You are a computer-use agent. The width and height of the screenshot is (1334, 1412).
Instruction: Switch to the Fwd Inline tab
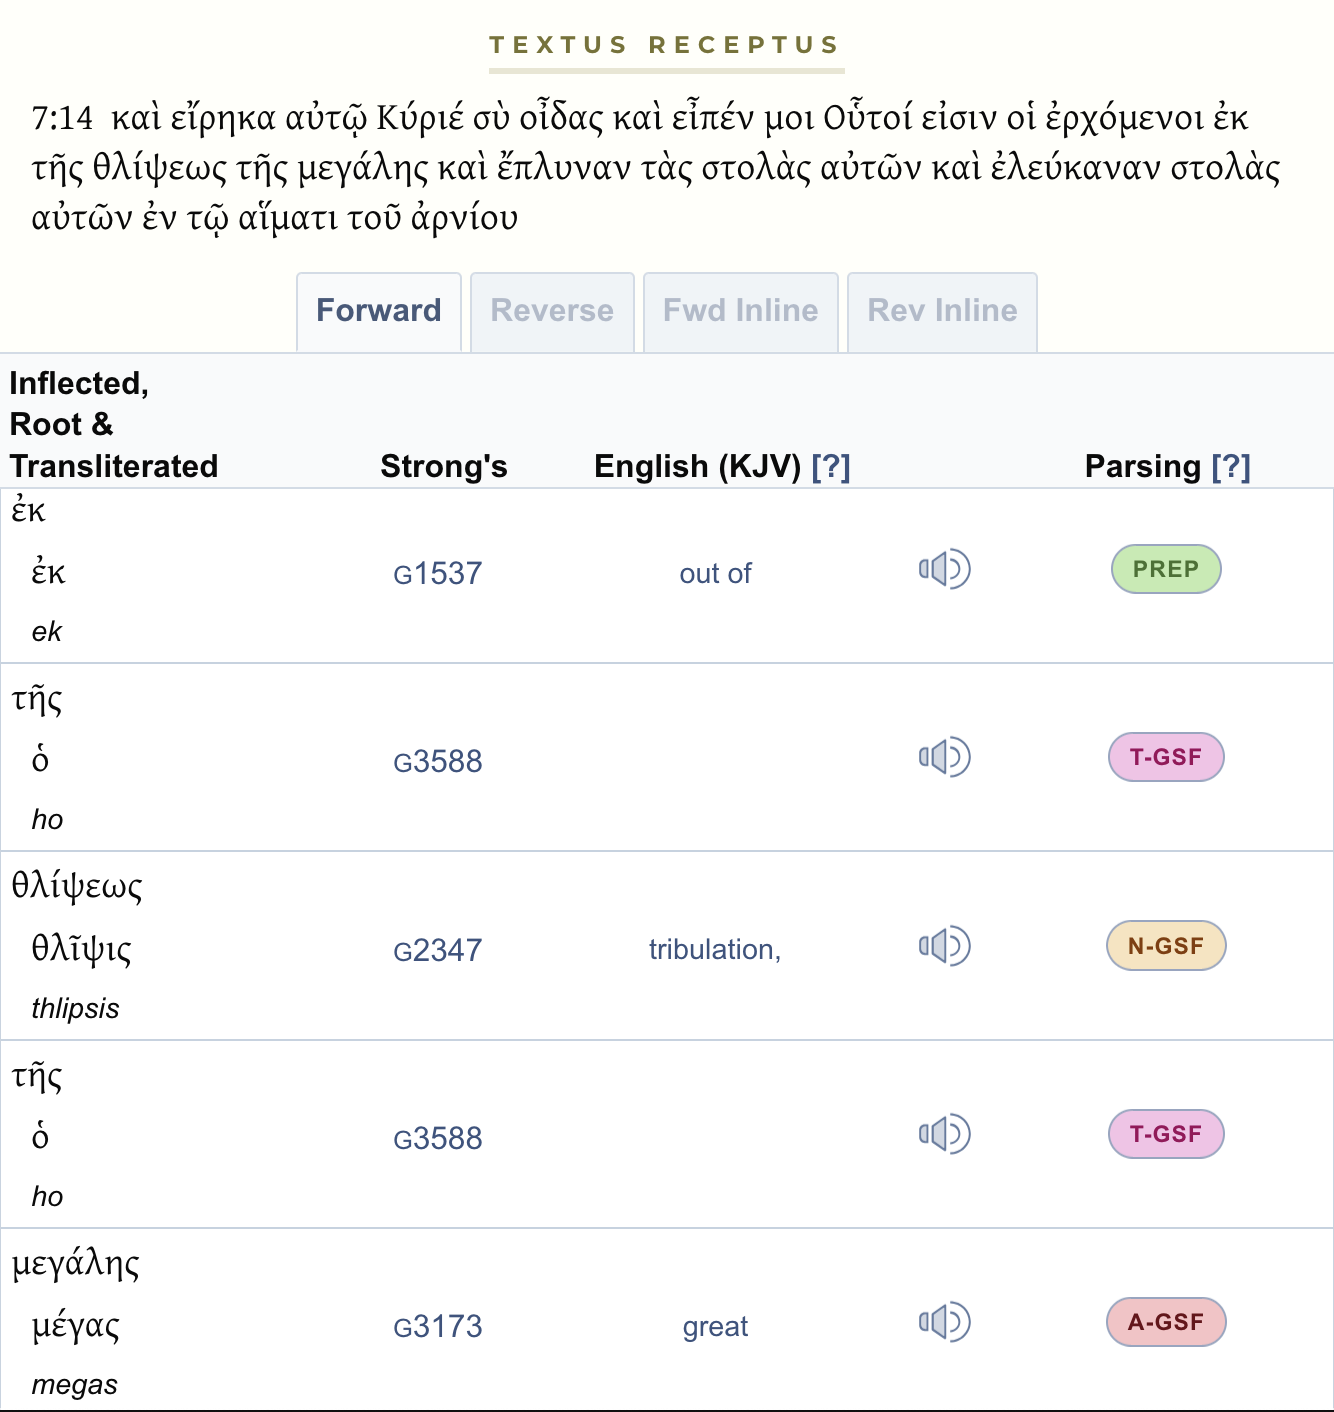click(x=740, y=311)
